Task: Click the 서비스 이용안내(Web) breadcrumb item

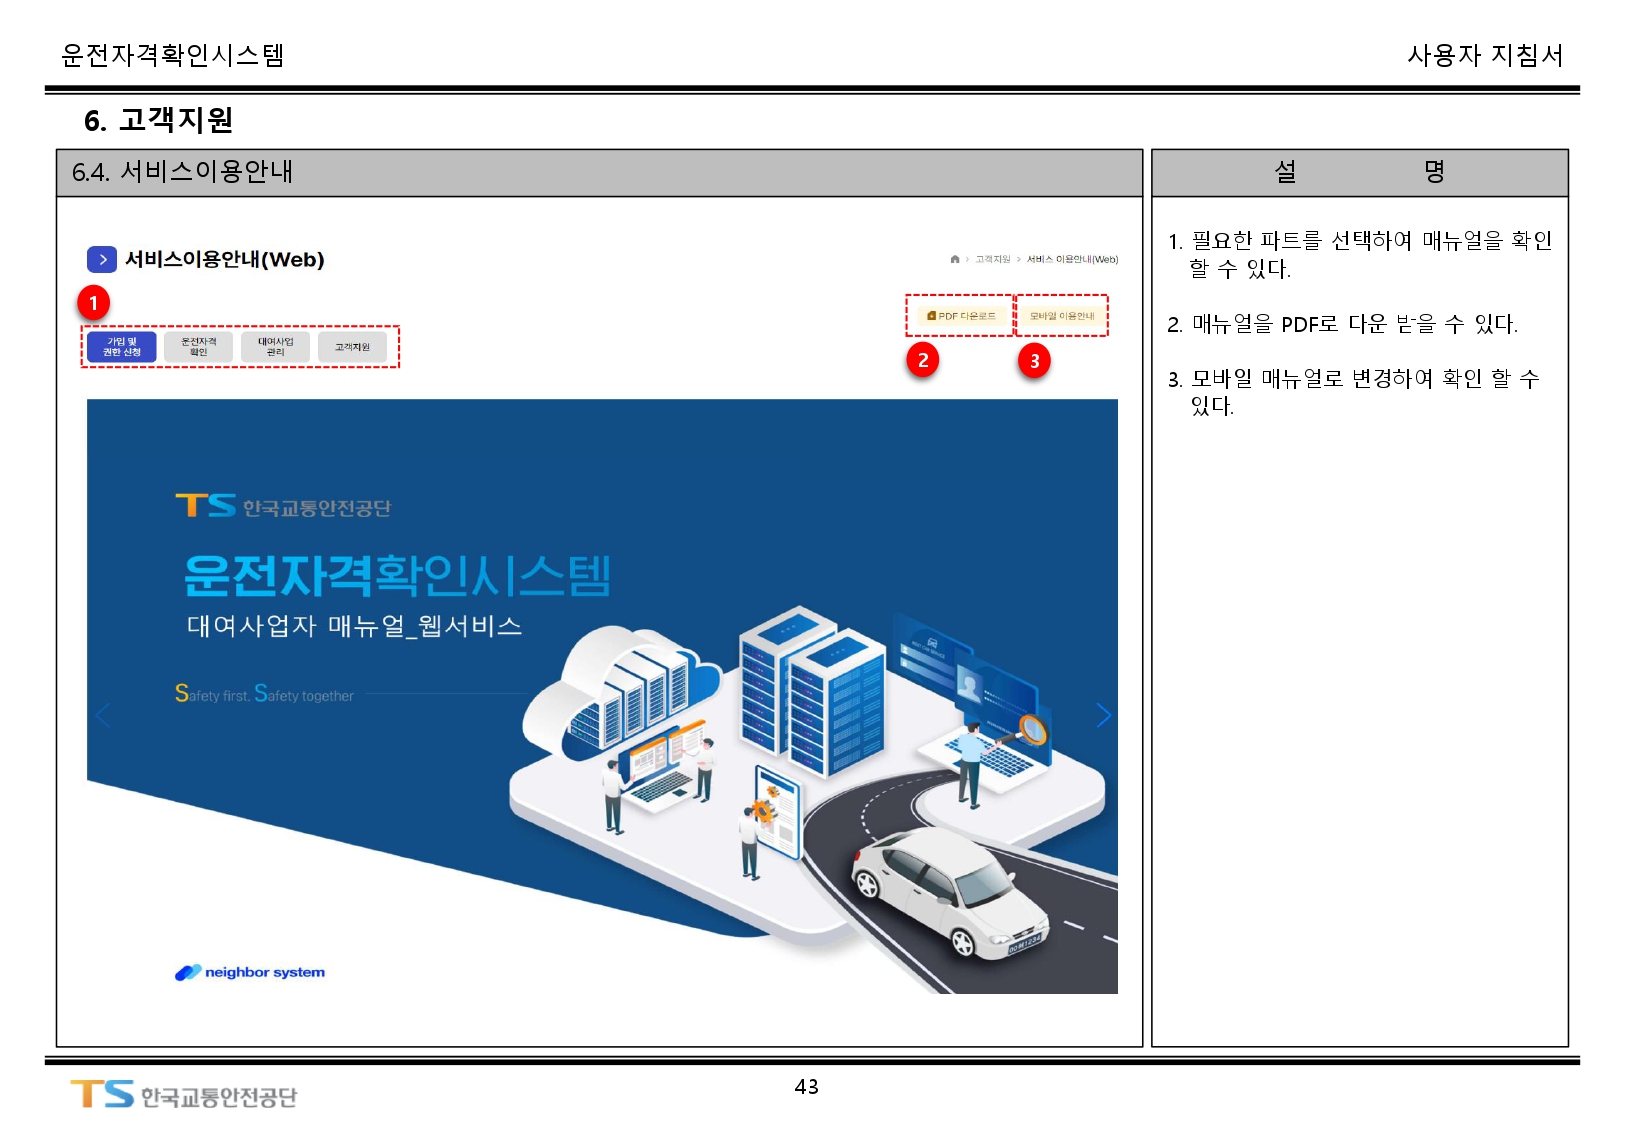Action: 1072,259
